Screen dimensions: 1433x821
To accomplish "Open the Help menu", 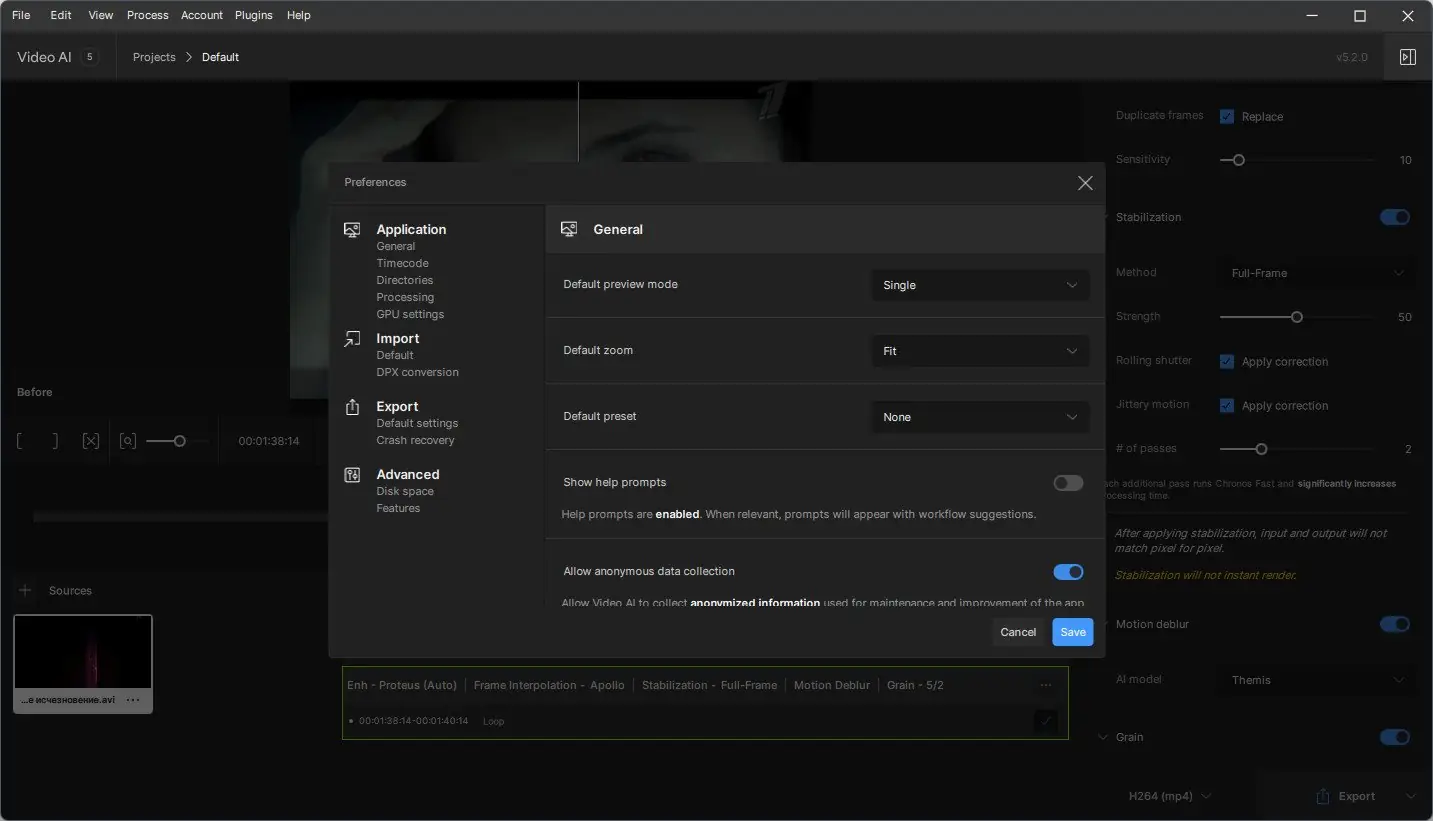I will 299,15.
